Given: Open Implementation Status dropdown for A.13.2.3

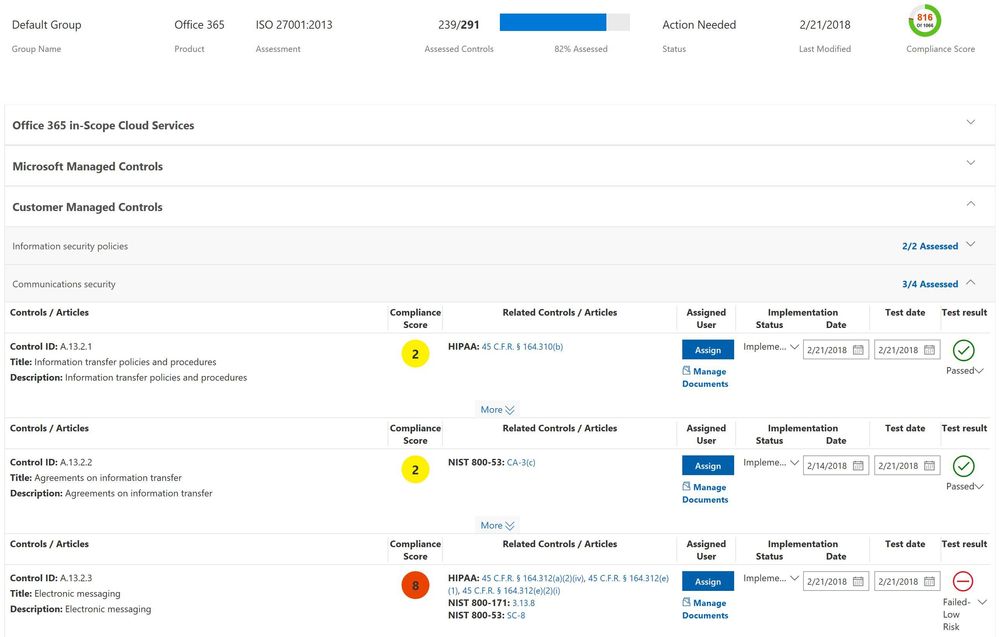Looking at the screenshot, I should coord(770,578).
